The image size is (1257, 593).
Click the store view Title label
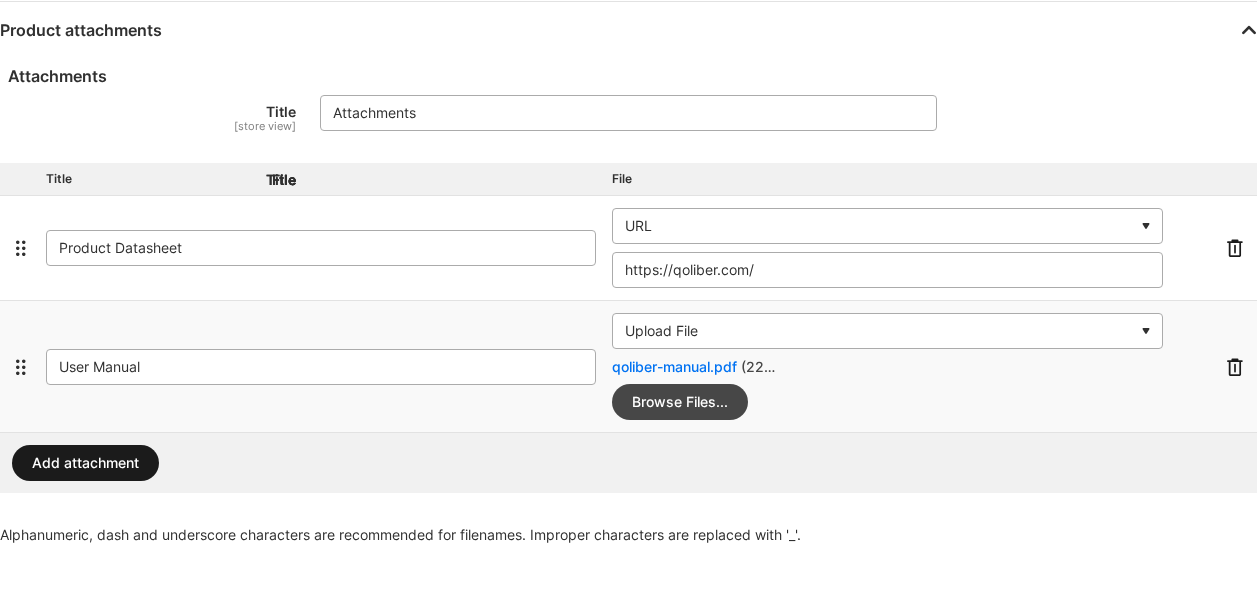pos(280,112)
